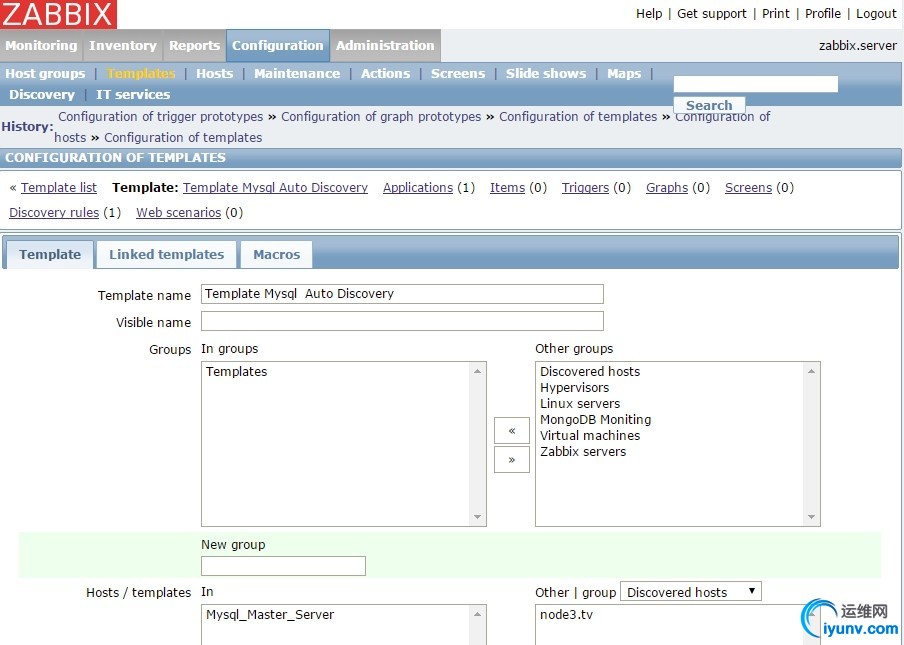Select the Configuration menu
The width and height of the screenshot is (904, 645).
(x=278, y=46)
